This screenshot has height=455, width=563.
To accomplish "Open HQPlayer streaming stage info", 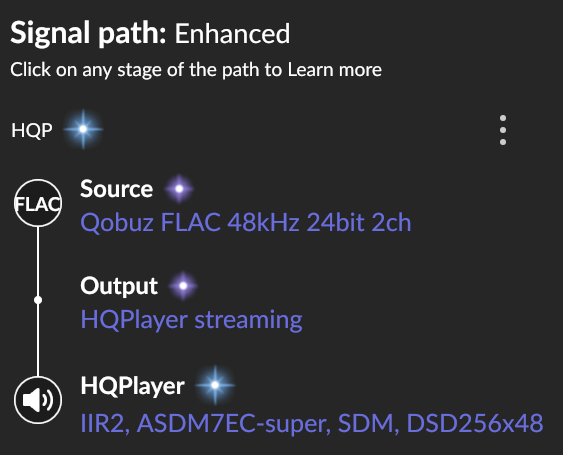I will [x=191, y=320].
